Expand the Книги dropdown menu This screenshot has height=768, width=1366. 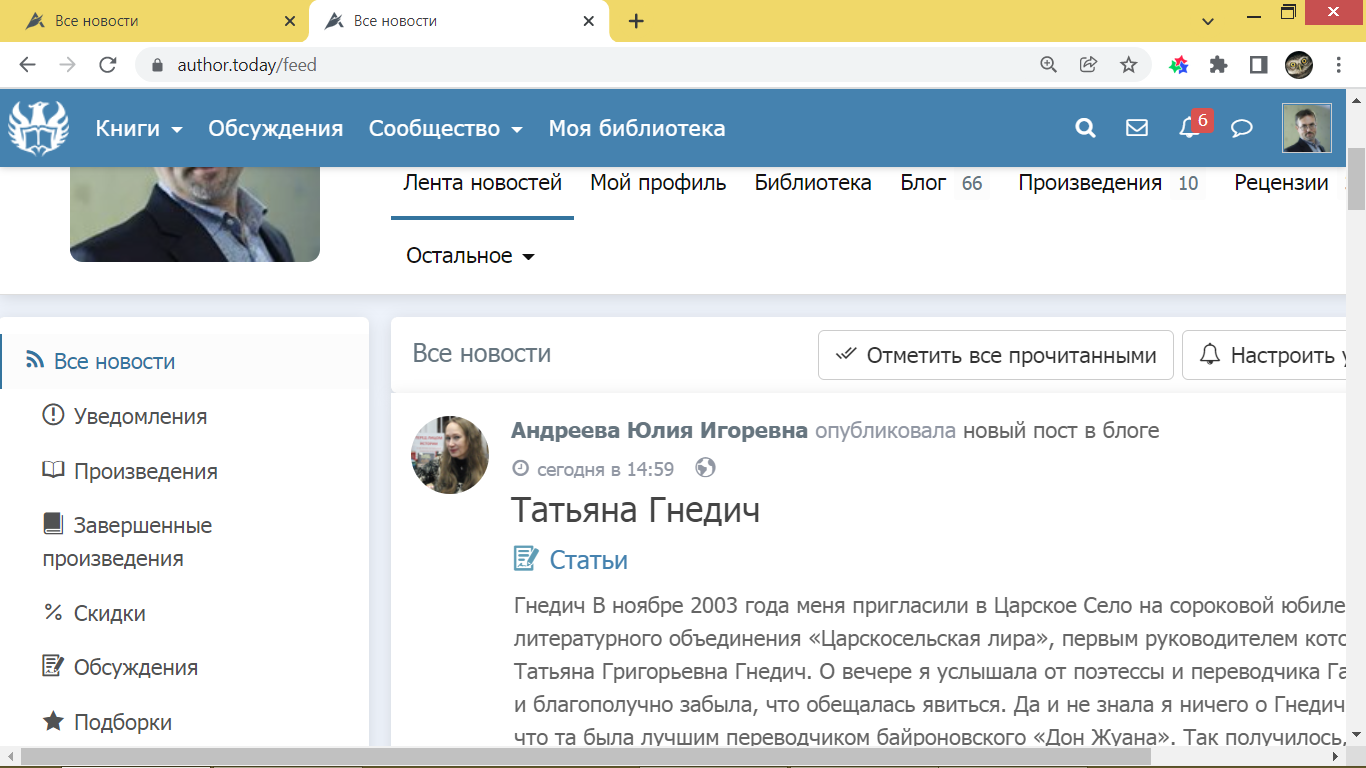[139, 129]
